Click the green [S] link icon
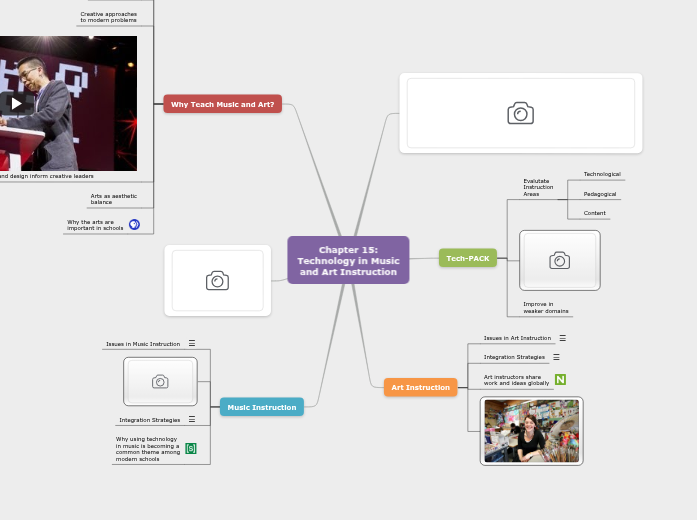 pyautogui.click(x=191, y=448)
